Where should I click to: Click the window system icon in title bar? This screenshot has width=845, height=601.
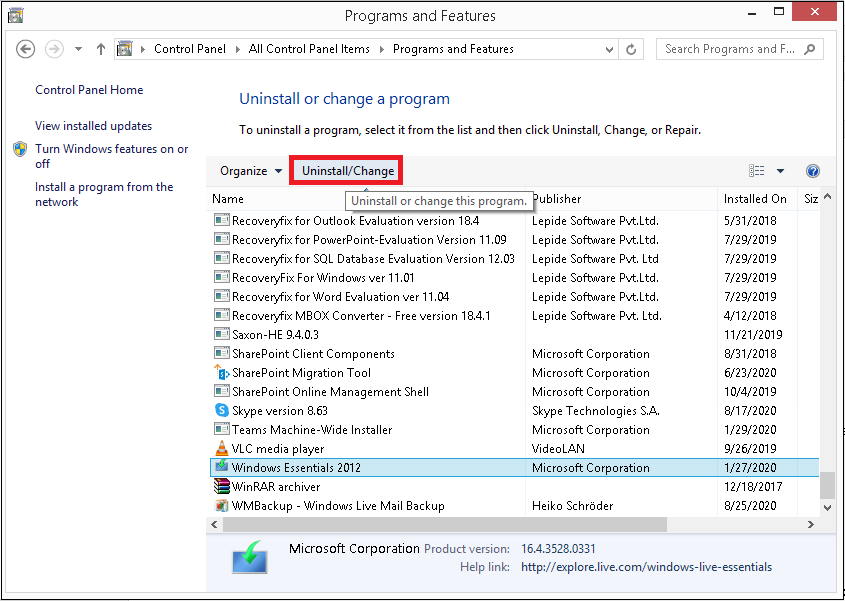coord(16,15)
